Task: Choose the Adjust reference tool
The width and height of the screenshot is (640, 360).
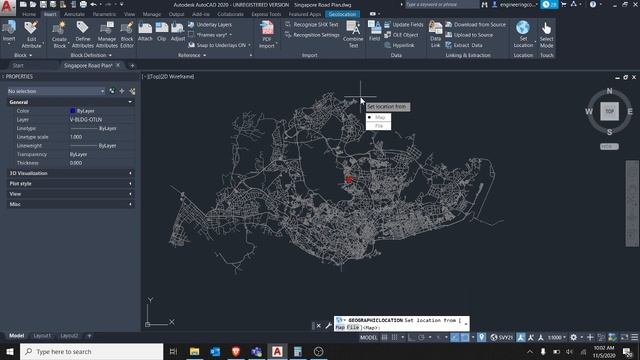Action: coord(178,31)
